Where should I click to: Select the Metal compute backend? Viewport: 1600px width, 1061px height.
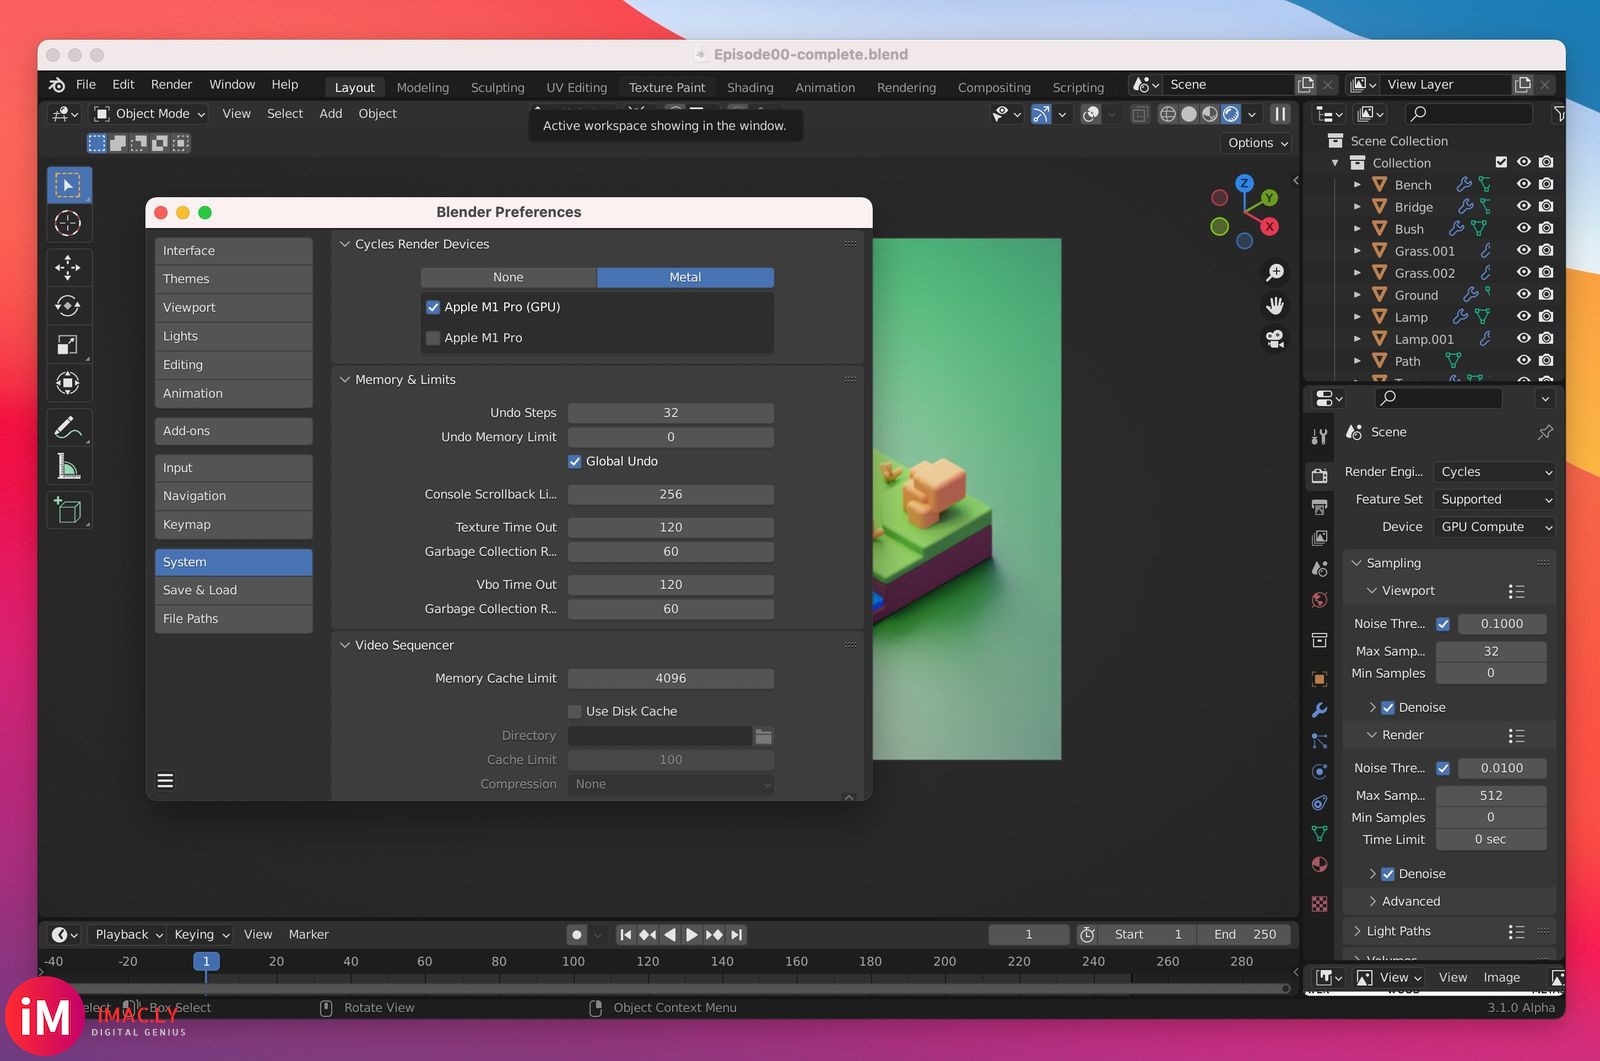click(x=685, y=278)
